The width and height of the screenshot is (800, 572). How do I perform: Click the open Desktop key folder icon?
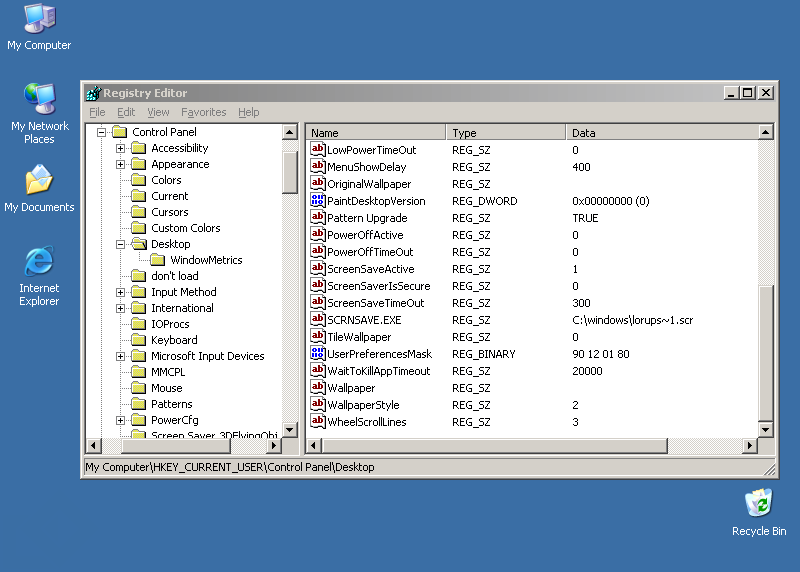click(139, 244)
